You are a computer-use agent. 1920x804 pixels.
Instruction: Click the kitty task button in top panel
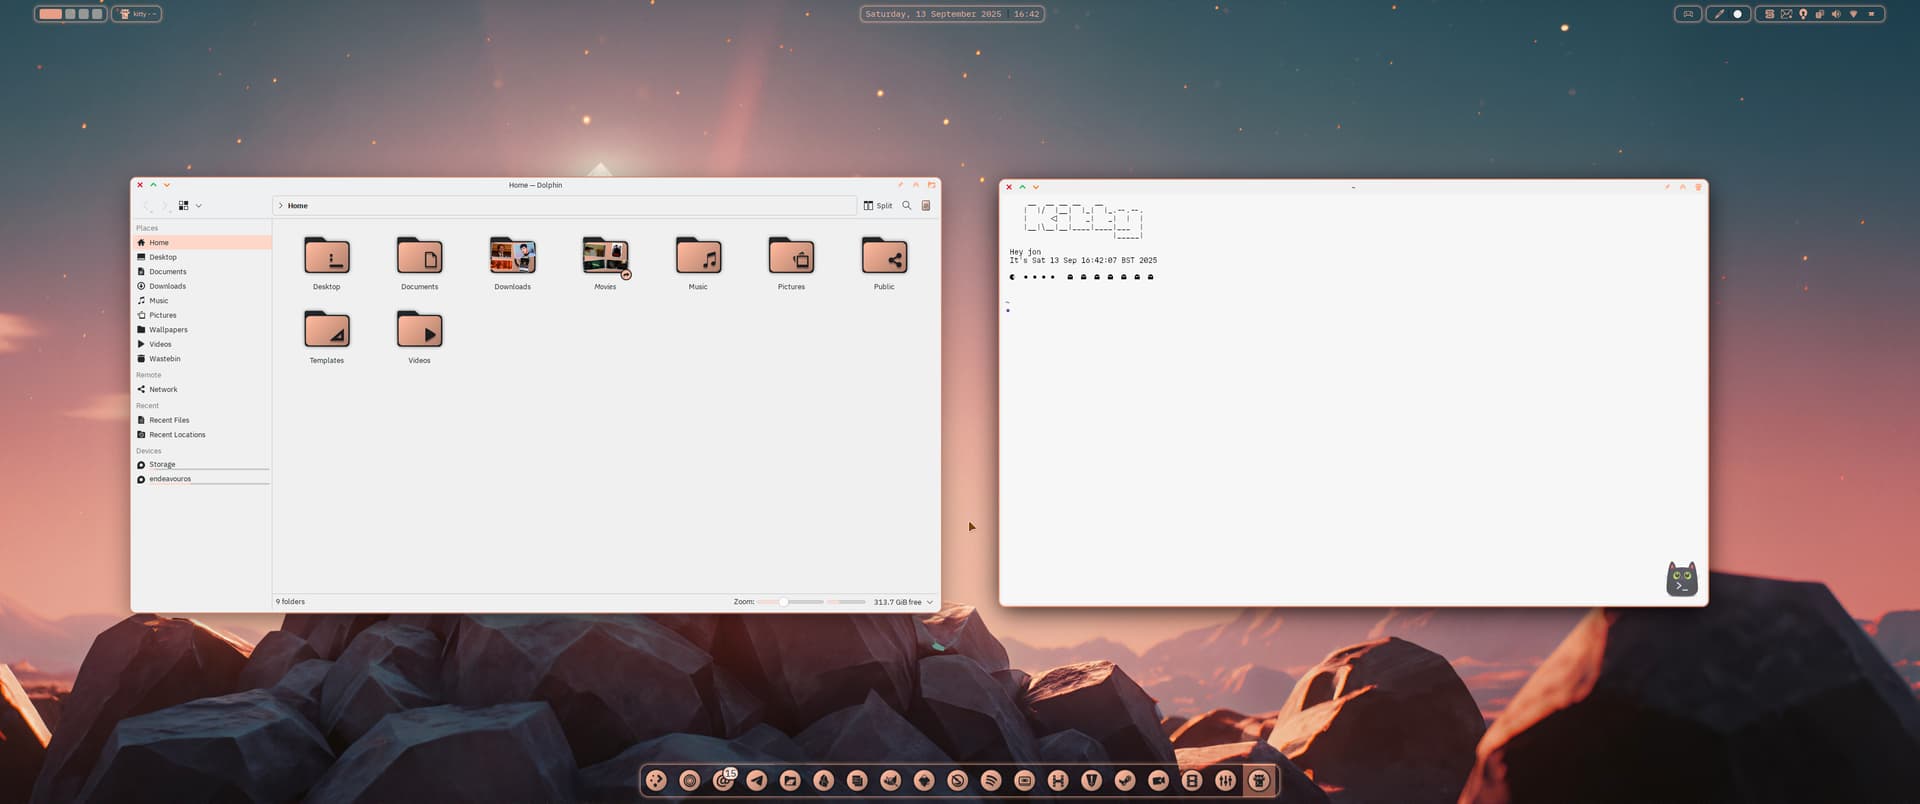137,14
